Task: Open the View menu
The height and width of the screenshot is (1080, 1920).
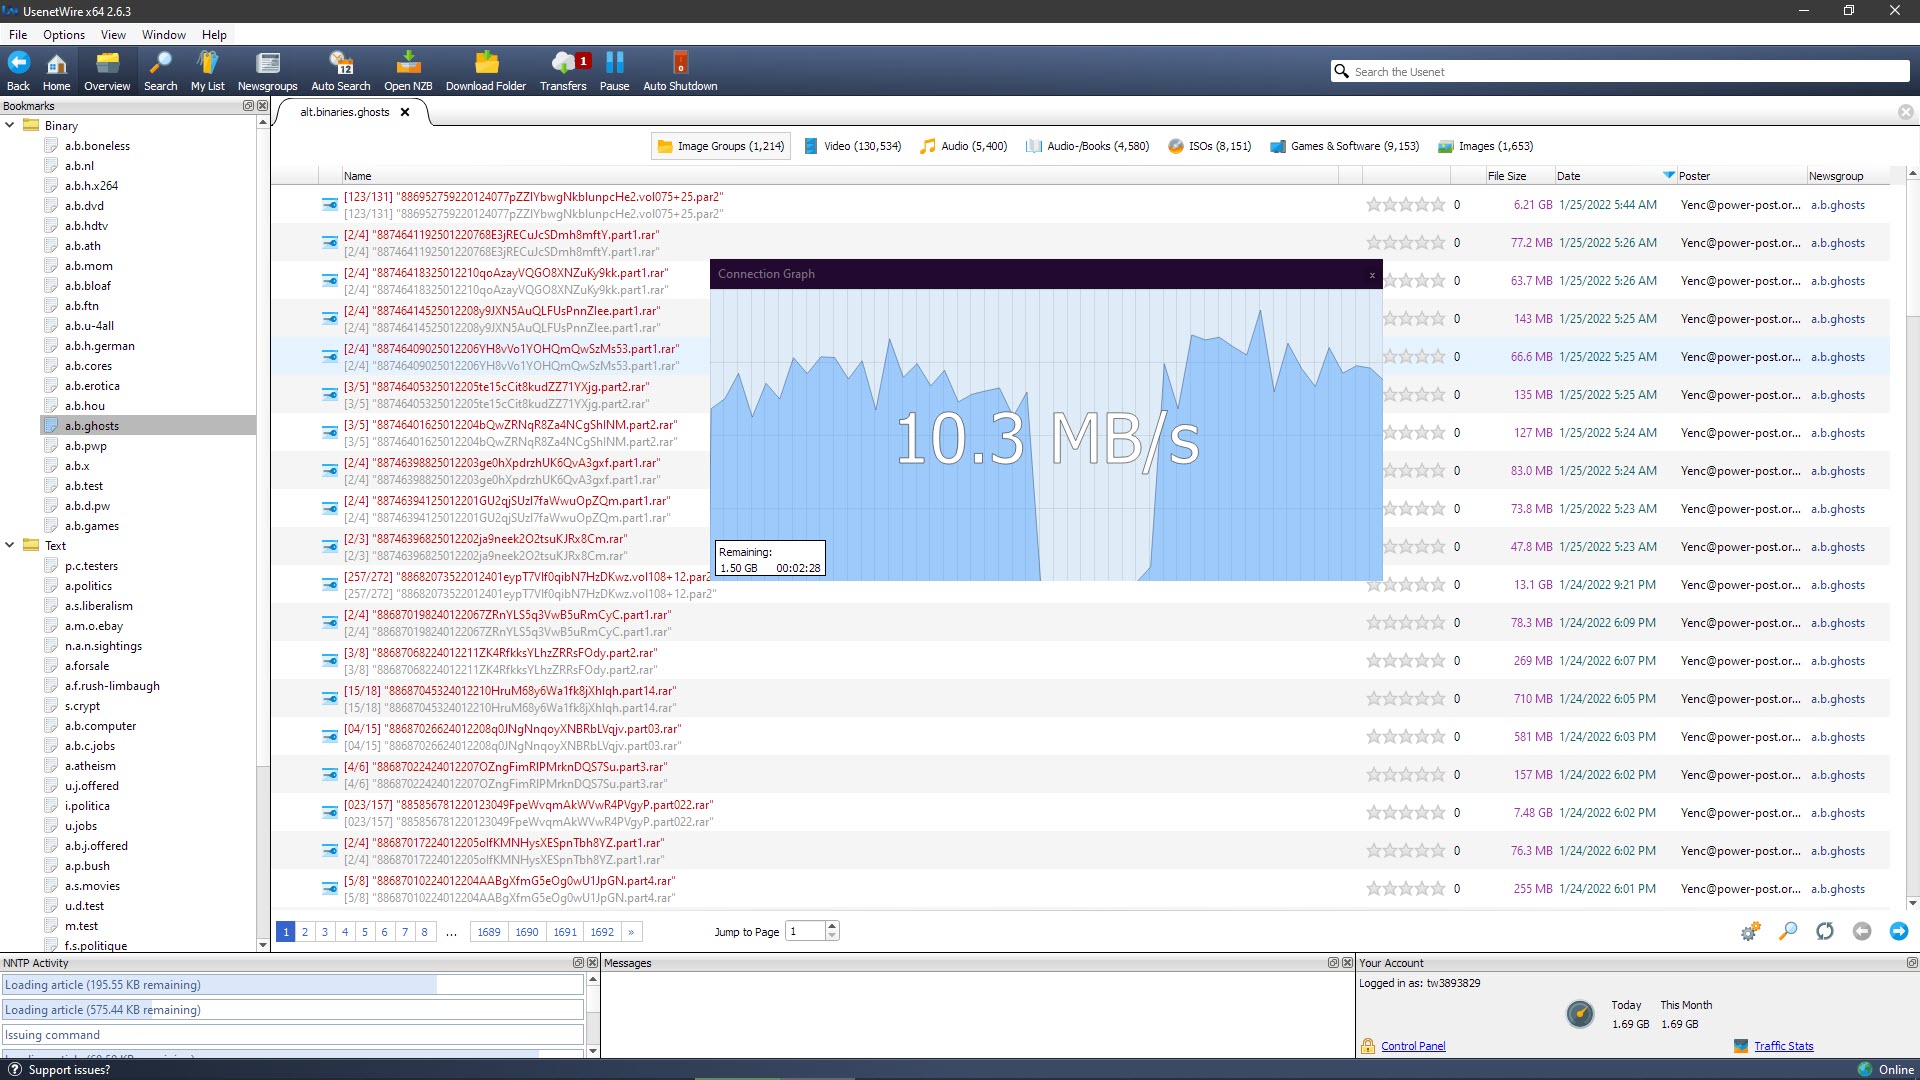Action: point(113,34)
